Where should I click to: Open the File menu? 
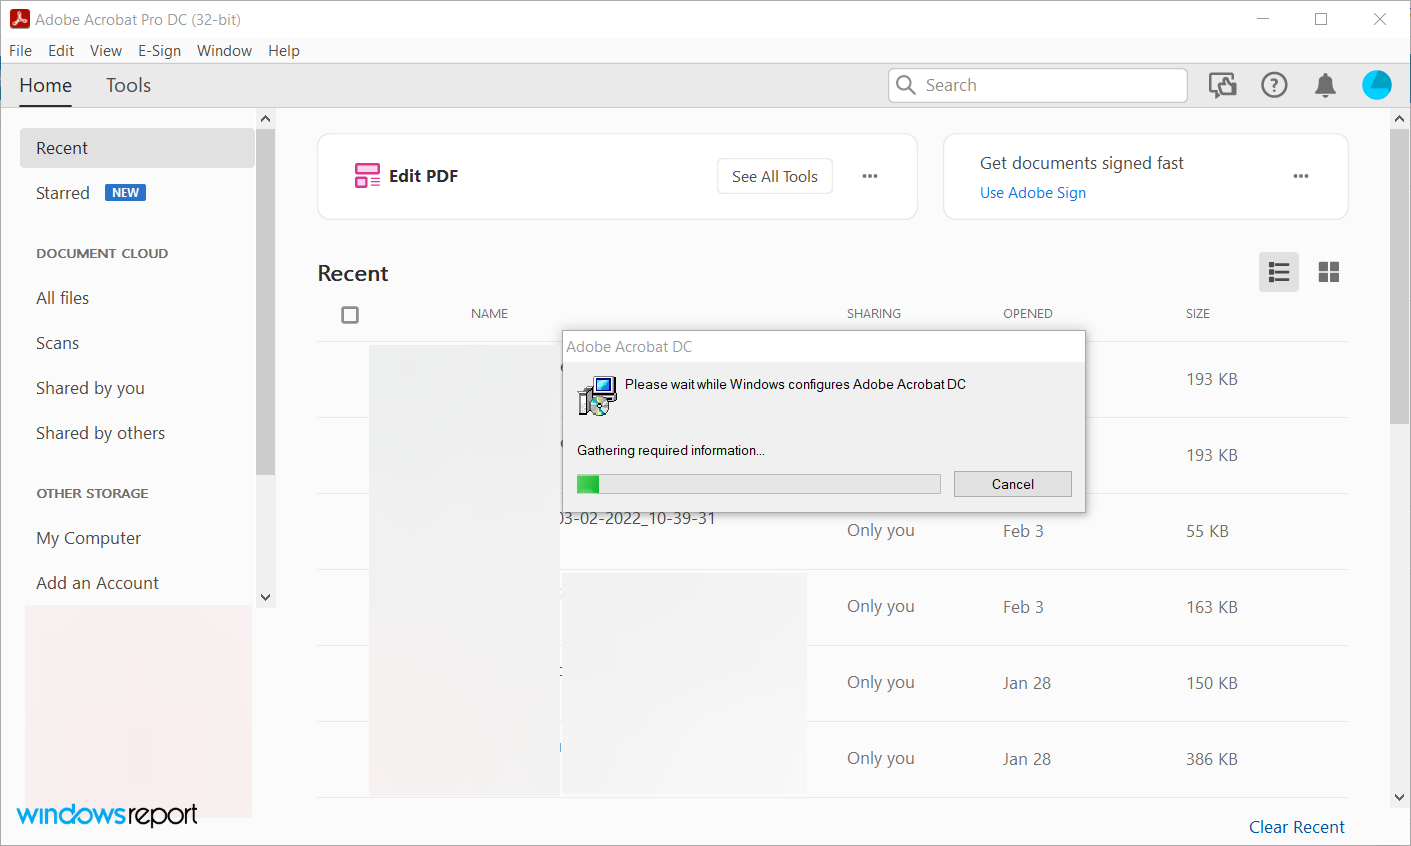(20, 51)
